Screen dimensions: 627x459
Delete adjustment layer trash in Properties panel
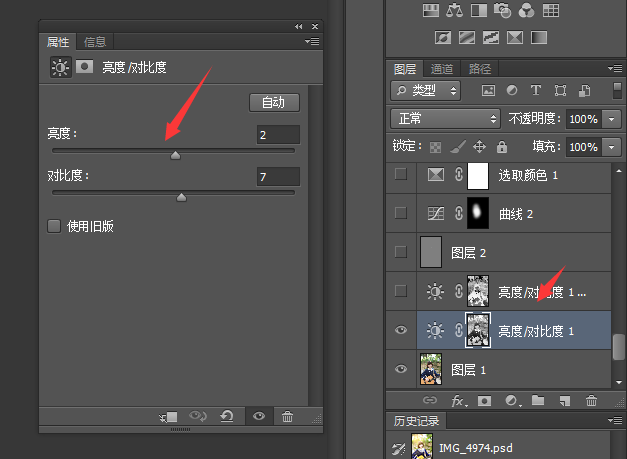click(x=287, y=417)
